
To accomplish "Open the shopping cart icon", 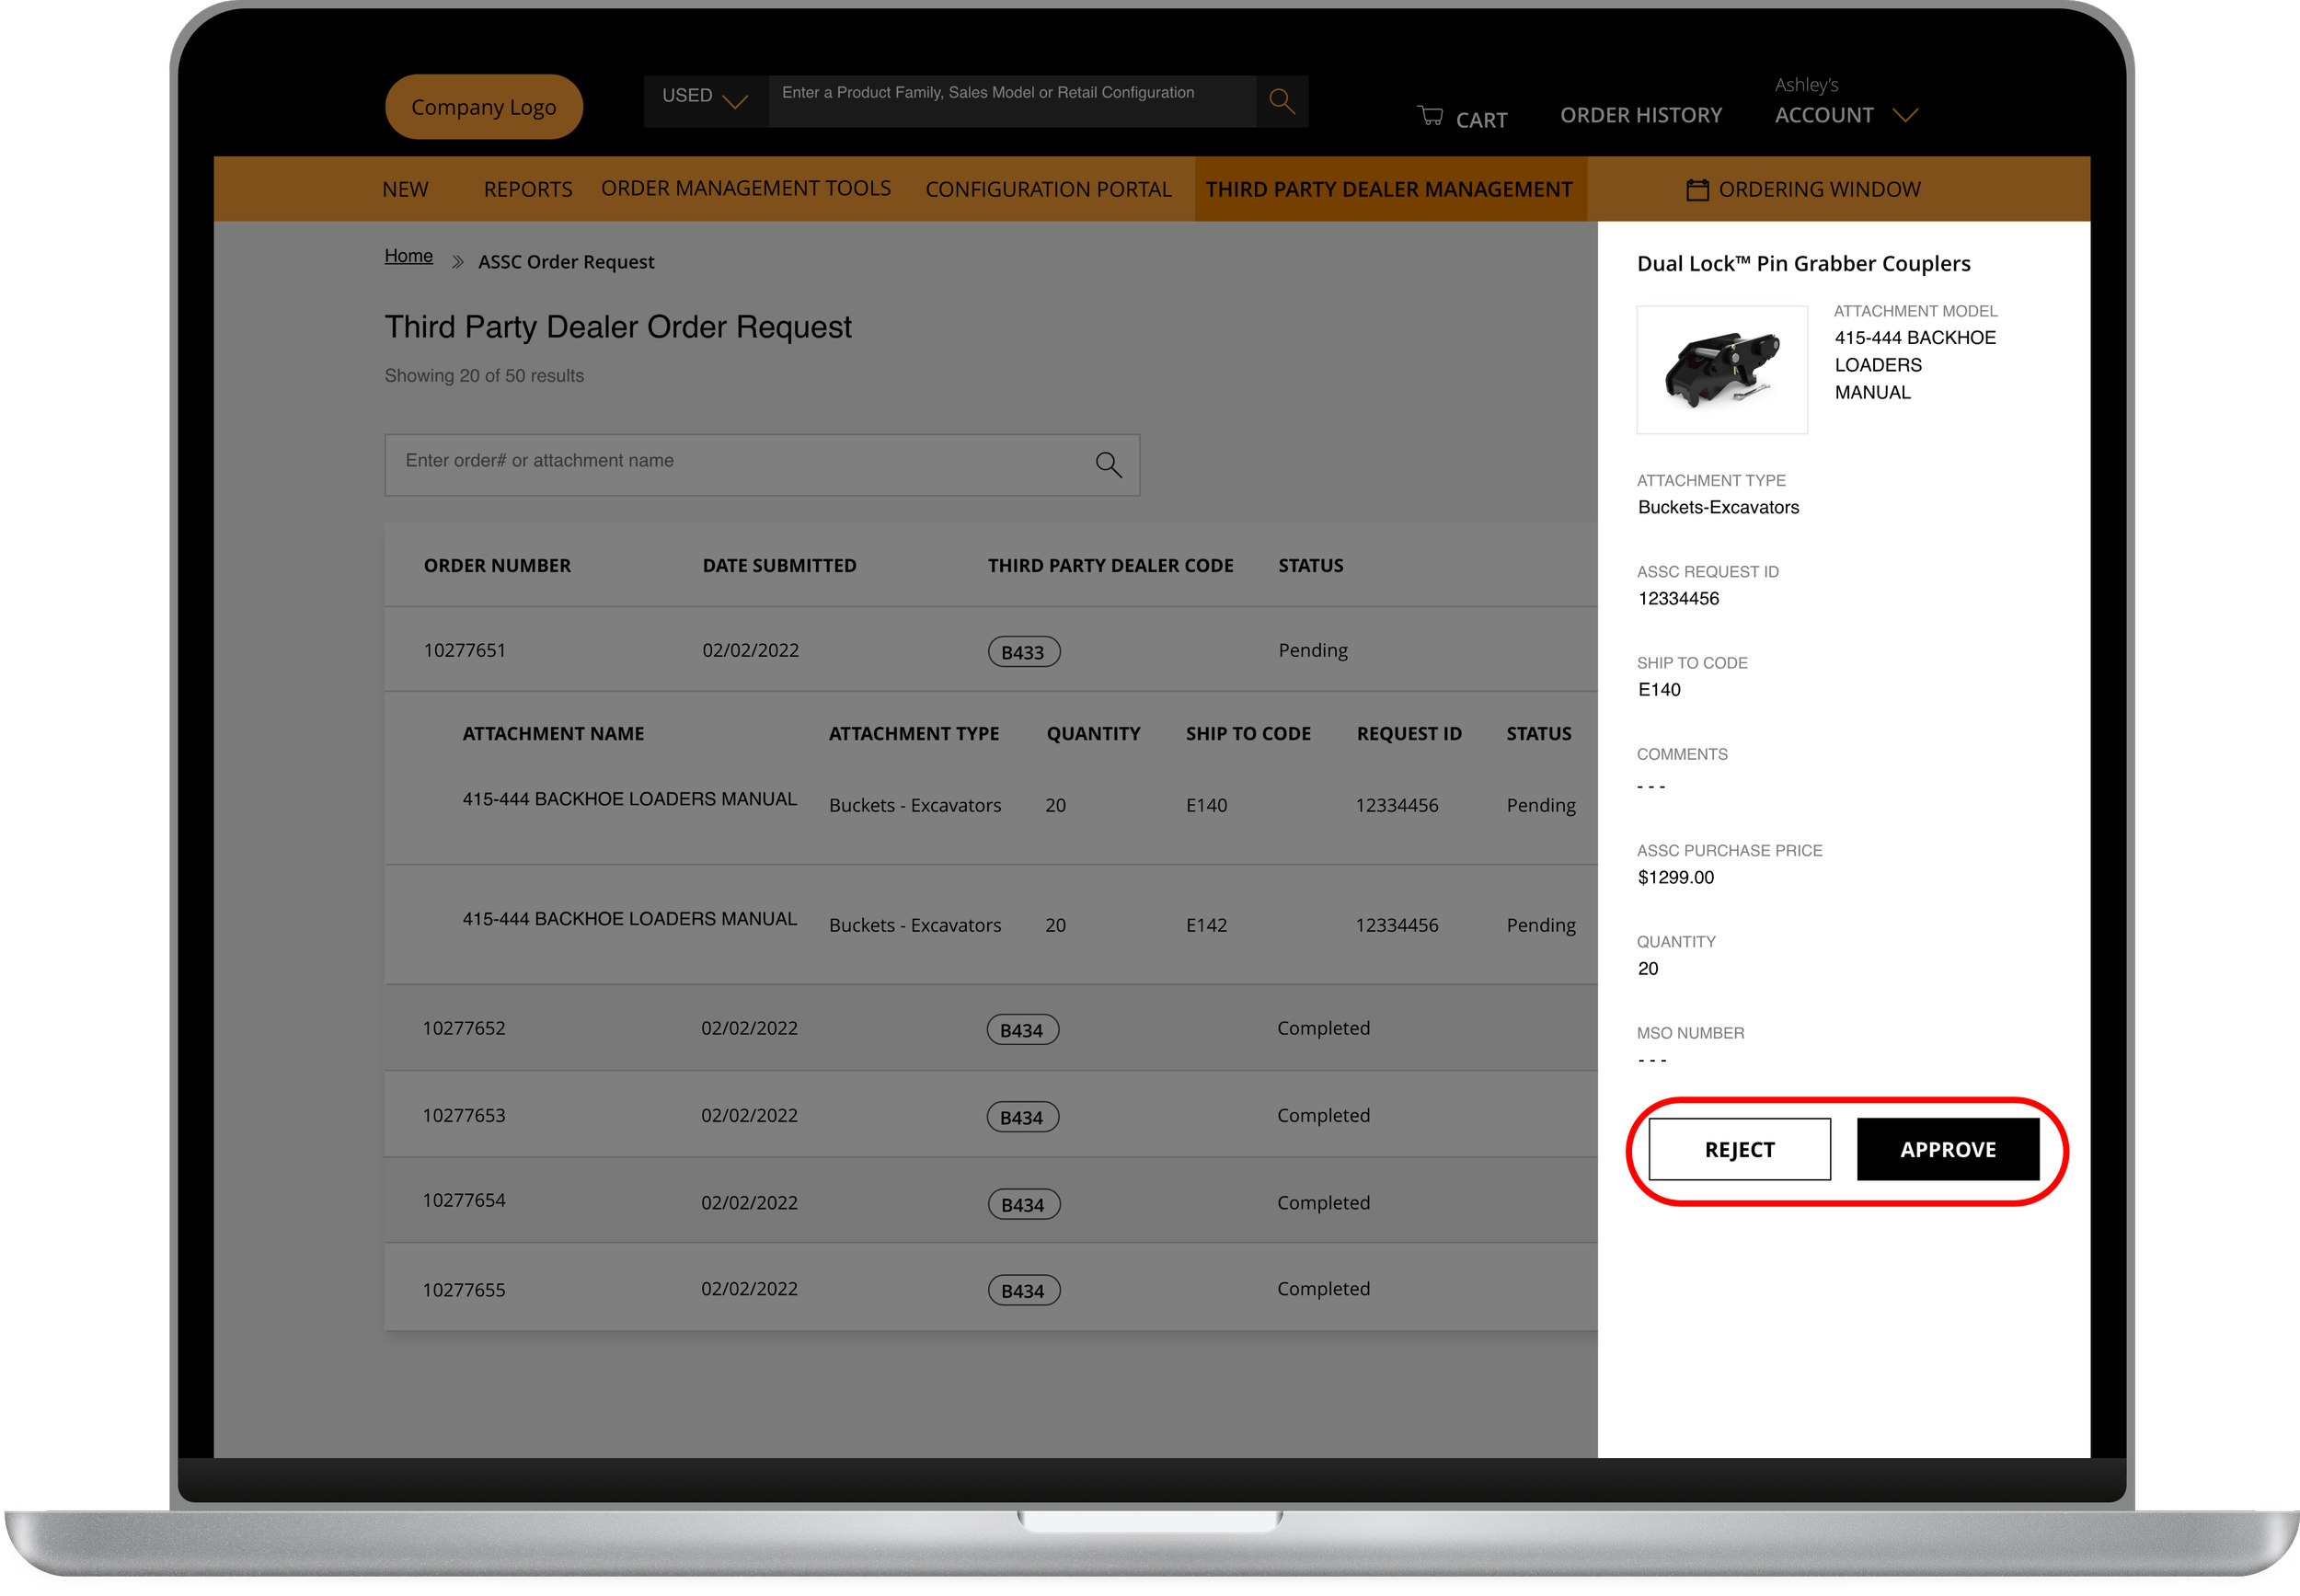I will click(x=1430, y=116).
